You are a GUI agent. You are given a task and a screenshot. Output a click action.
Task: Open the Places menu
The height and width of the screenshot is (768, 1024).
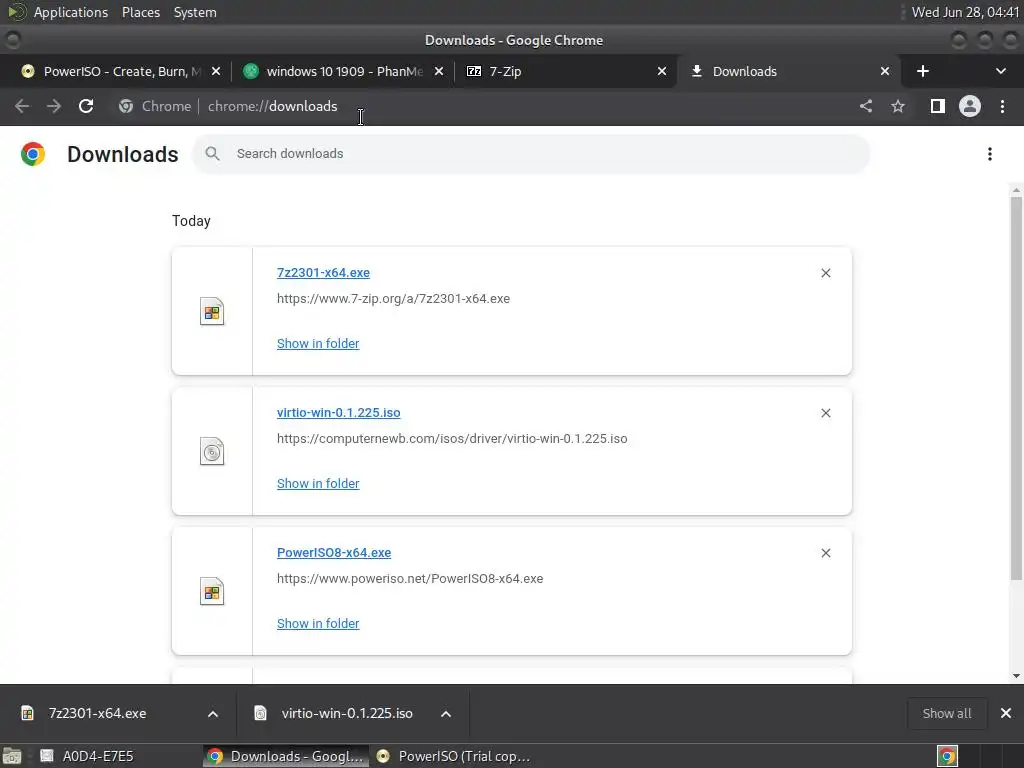pos(140,12)
